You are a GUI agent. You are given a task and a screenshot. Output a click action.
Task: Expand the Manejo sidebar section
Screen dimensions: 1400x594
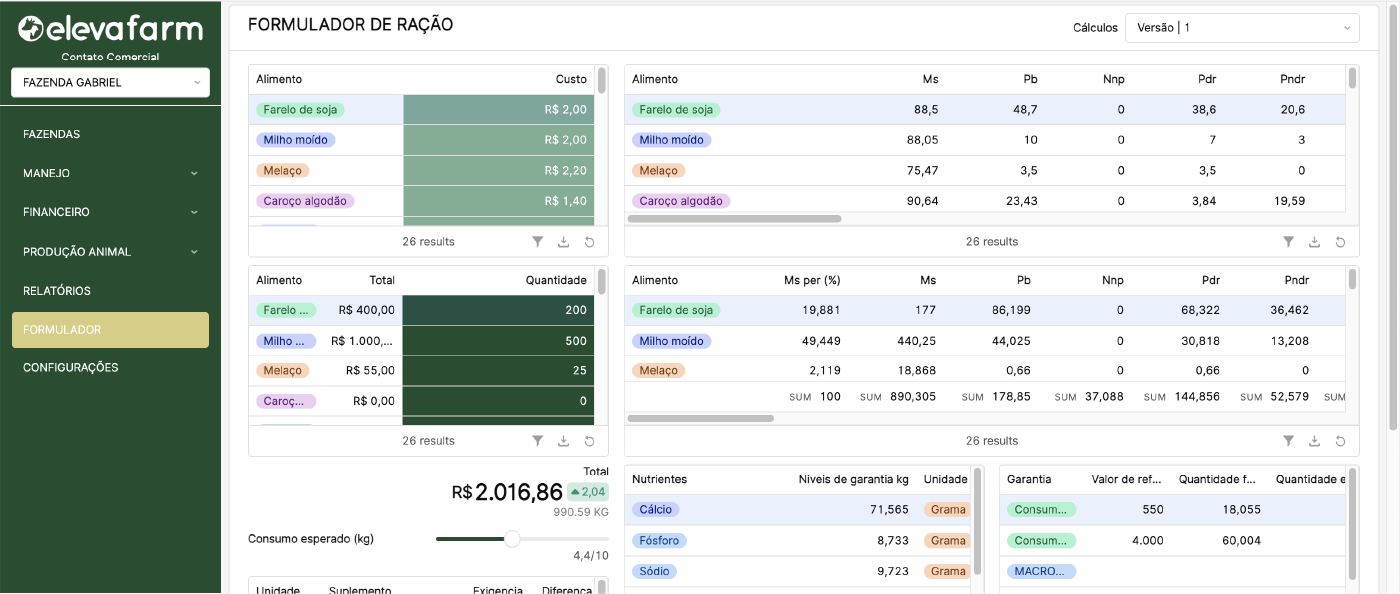110,173
